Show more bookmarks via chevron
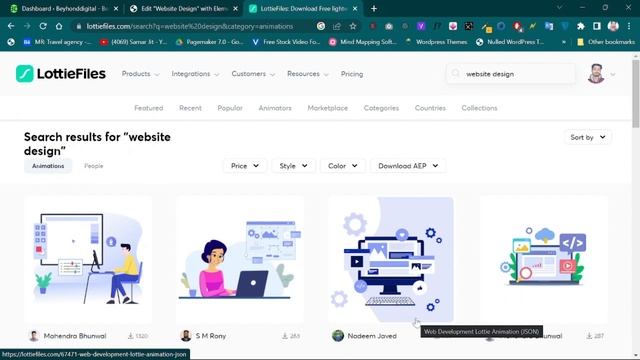 [x=564, y=42]
